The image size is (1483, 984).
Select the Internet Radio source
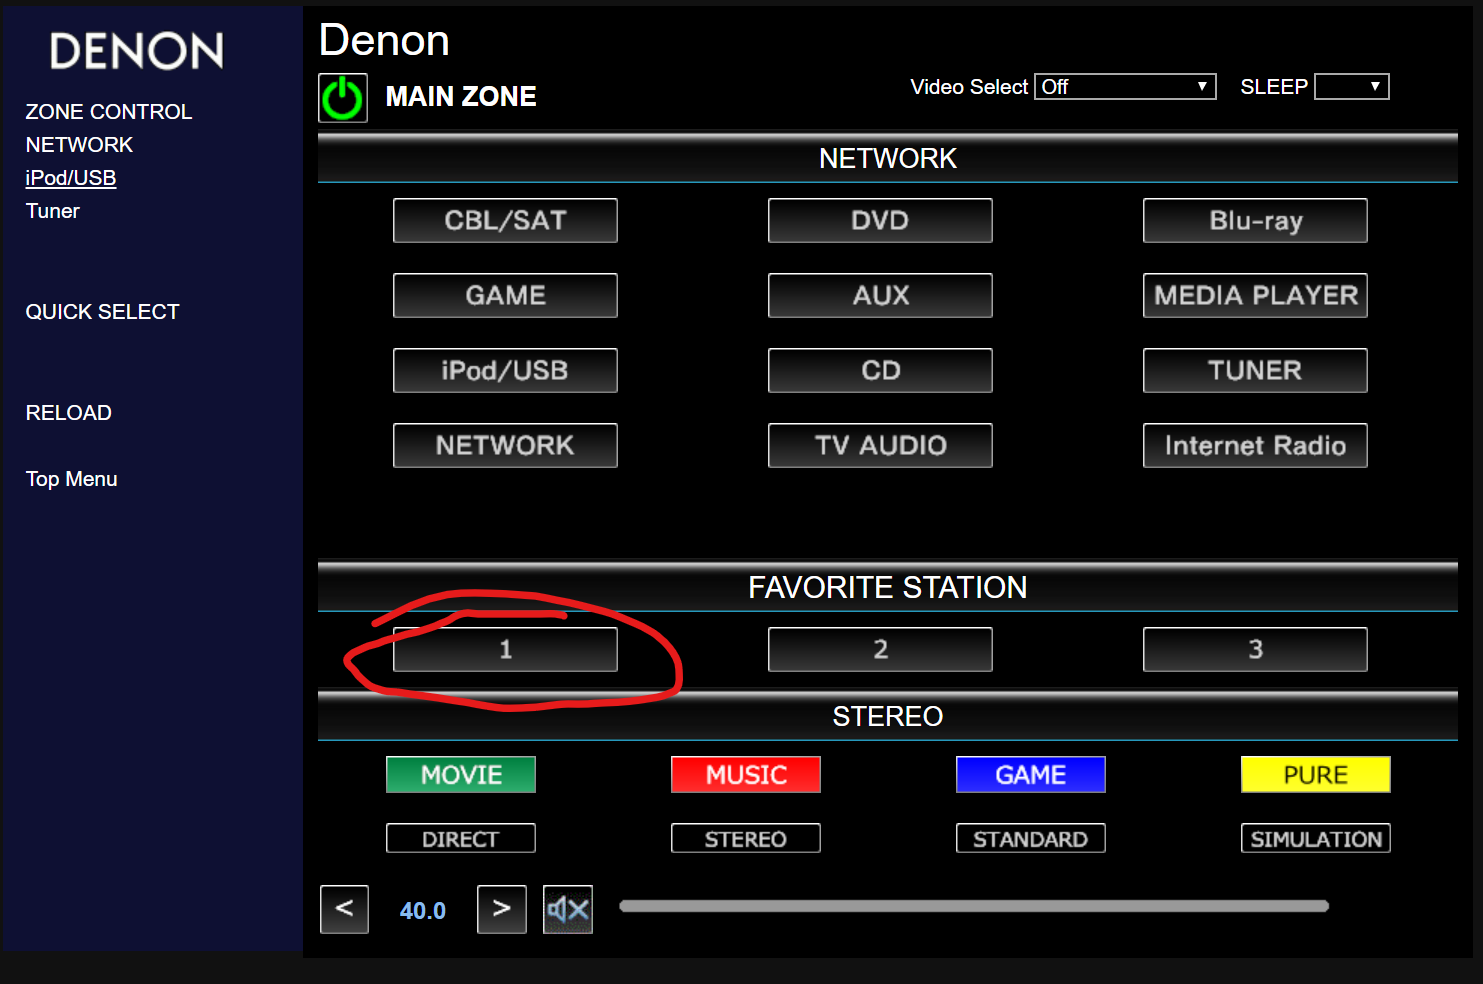coord(1255,445)
